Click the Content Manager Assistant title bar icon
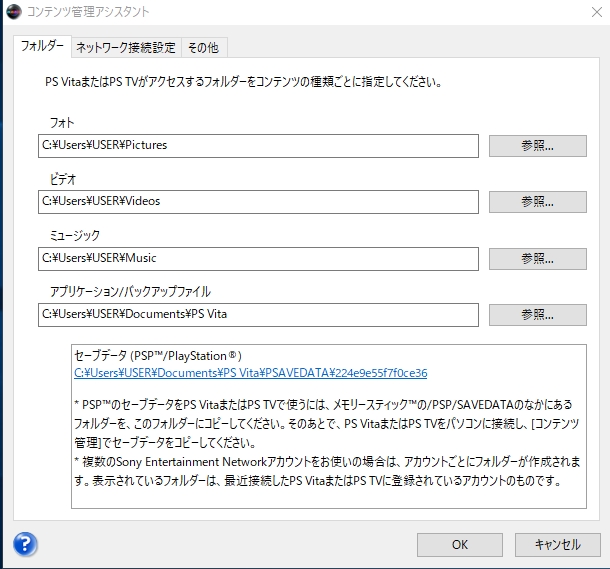 click(14, 12)
